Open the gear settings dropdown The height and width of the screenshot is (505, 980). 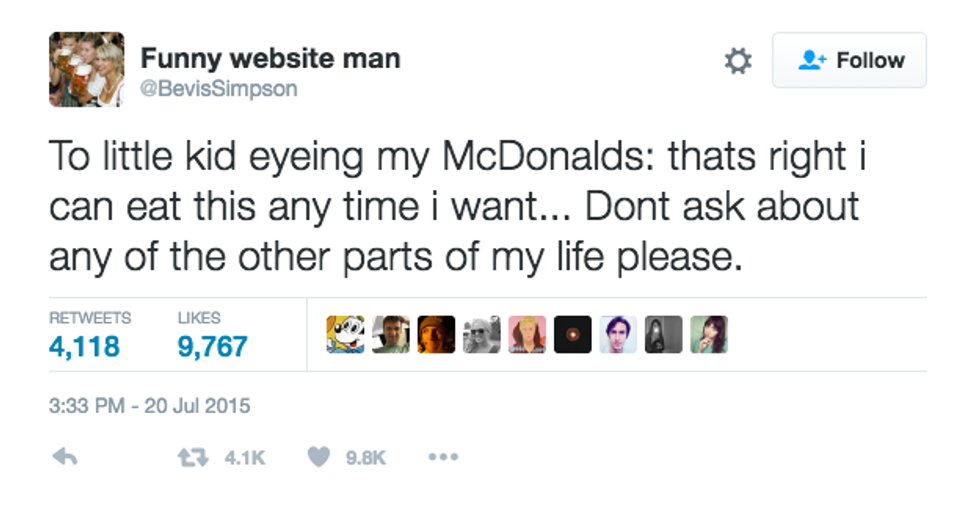pos(737,61)
